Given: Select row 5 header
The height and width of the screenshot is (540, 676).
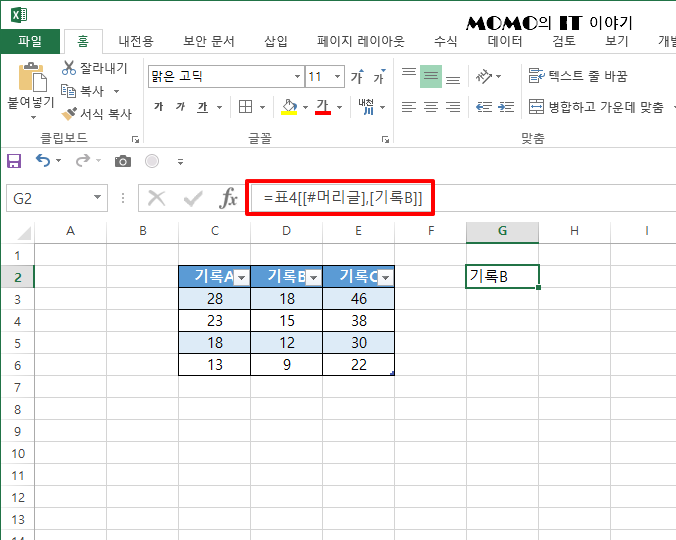Looking at the screenshot, I should (x=17, y=343).
